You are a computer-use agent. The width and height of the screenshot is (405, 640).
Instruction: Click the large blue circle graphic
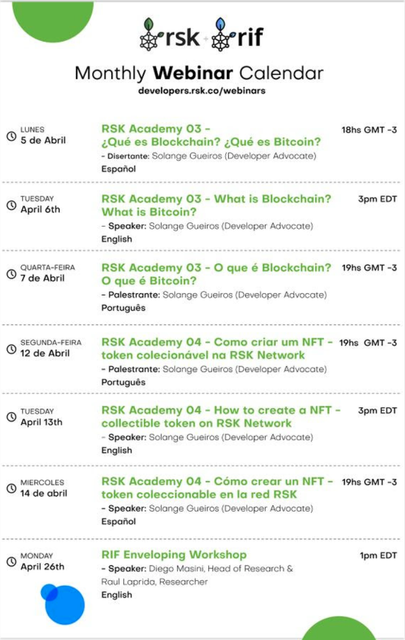(x=65, y=605)
